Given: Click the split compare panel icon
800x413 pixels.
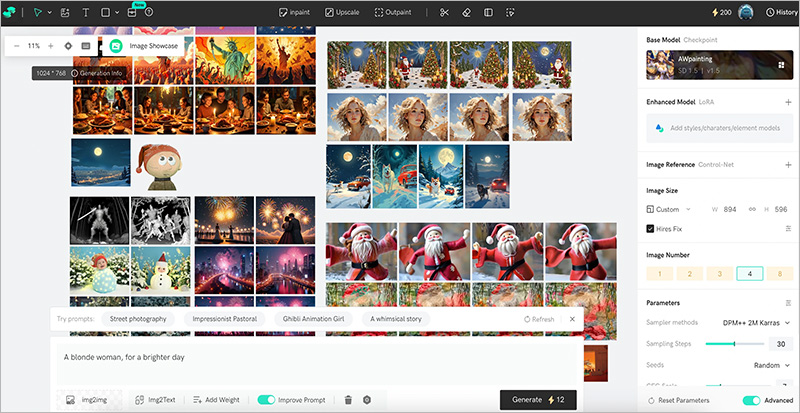Looking at the screenshot, I should (488, 12).
